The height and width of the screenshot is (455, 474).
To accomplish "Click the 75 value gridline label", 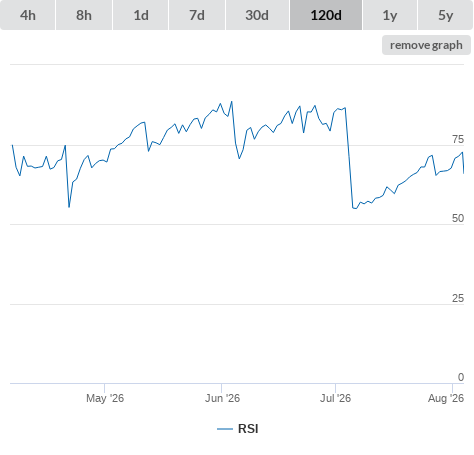I will 458,139.
